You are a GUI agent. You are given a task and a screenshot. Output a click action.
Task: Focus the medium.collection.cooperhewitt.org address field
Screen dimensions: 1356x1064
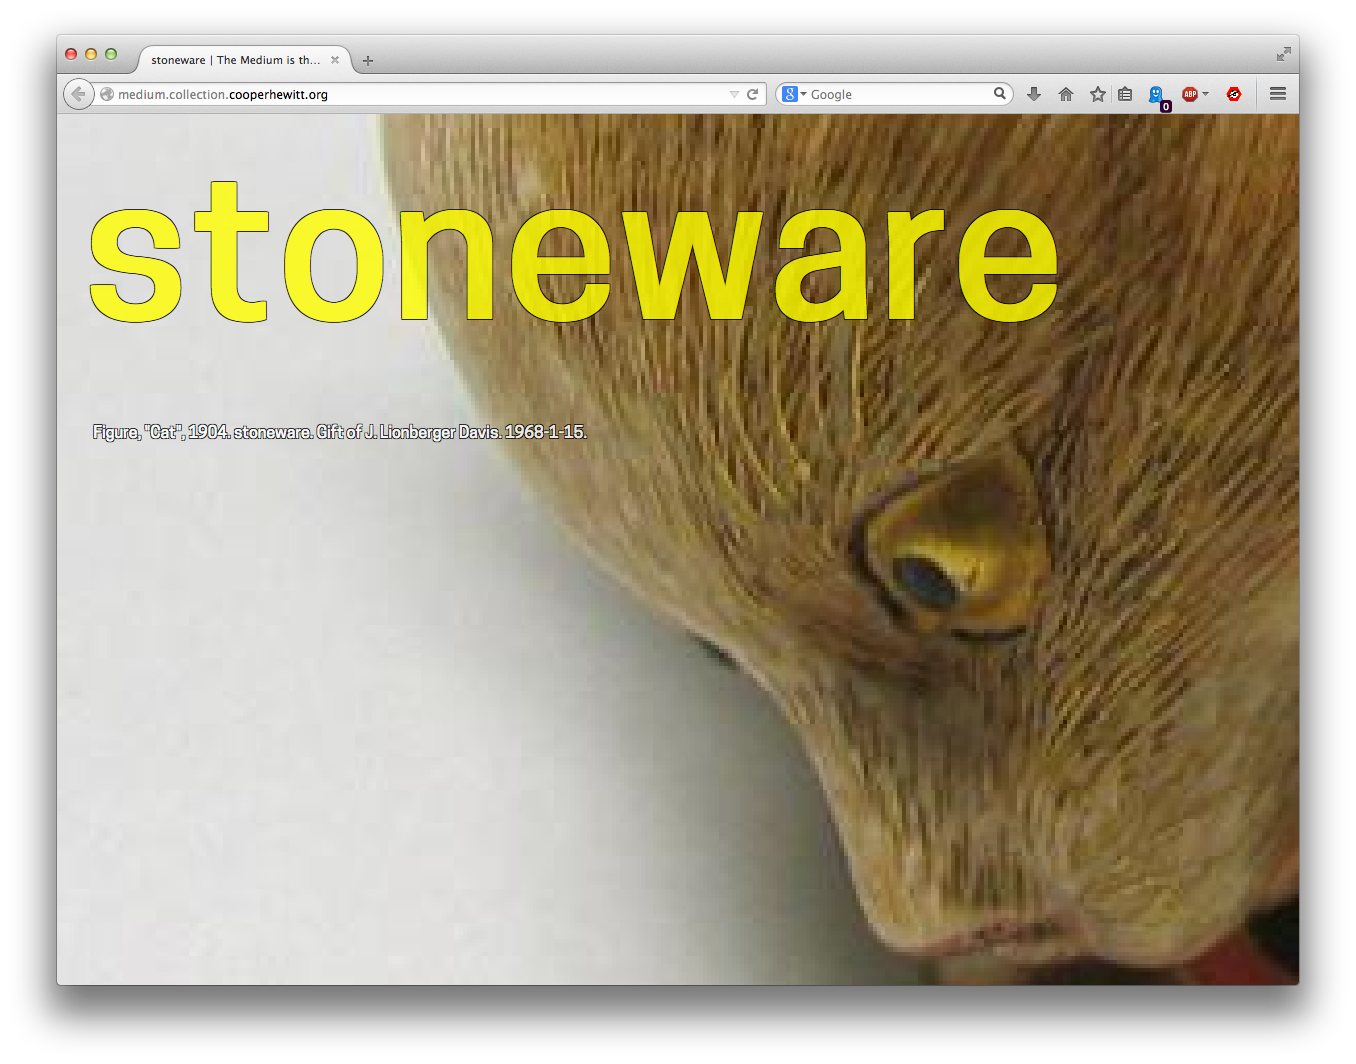(x=420, y=94)
